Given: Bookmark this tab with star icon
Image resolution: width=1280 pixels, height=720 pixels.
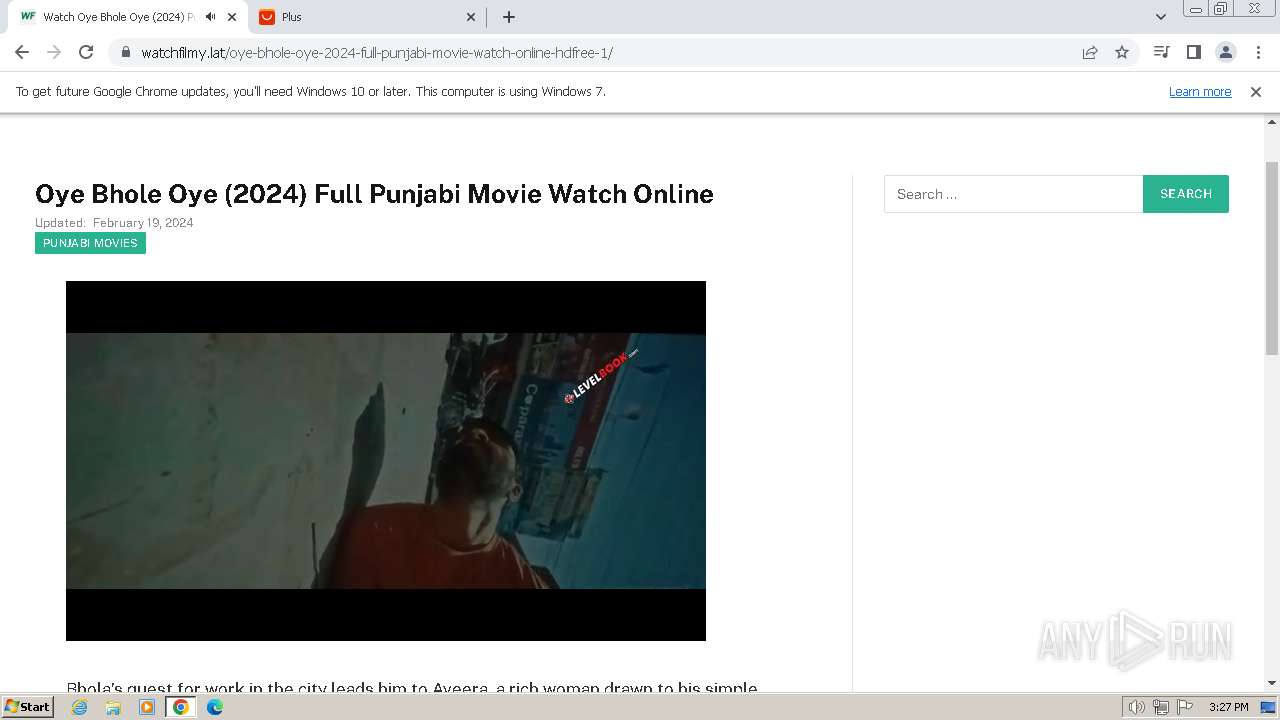Looking at the screenshot, I should click(x=1122, y=52).
